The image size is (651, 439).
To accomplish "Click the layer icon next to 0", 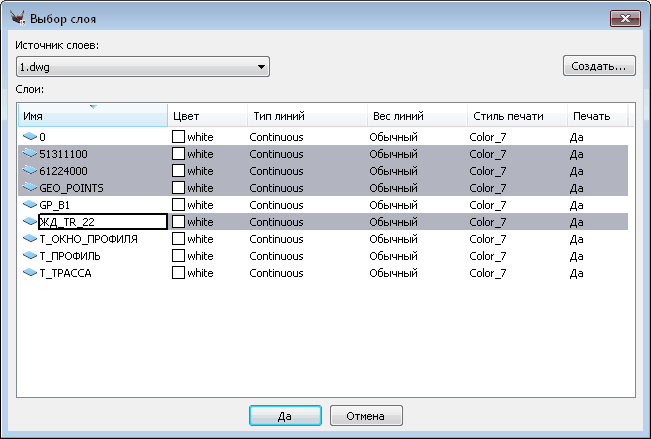I will coord(29,137).
